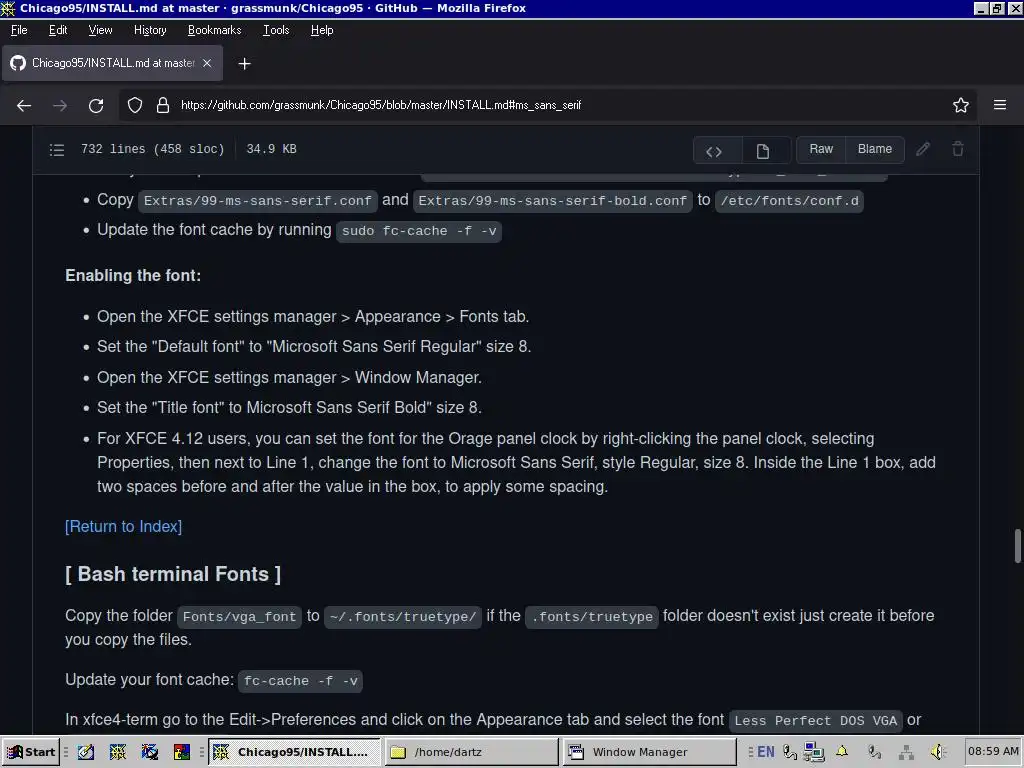Screen dimensions: 1024x768
Task: Go back to previous page
Action: pos(24,105)
